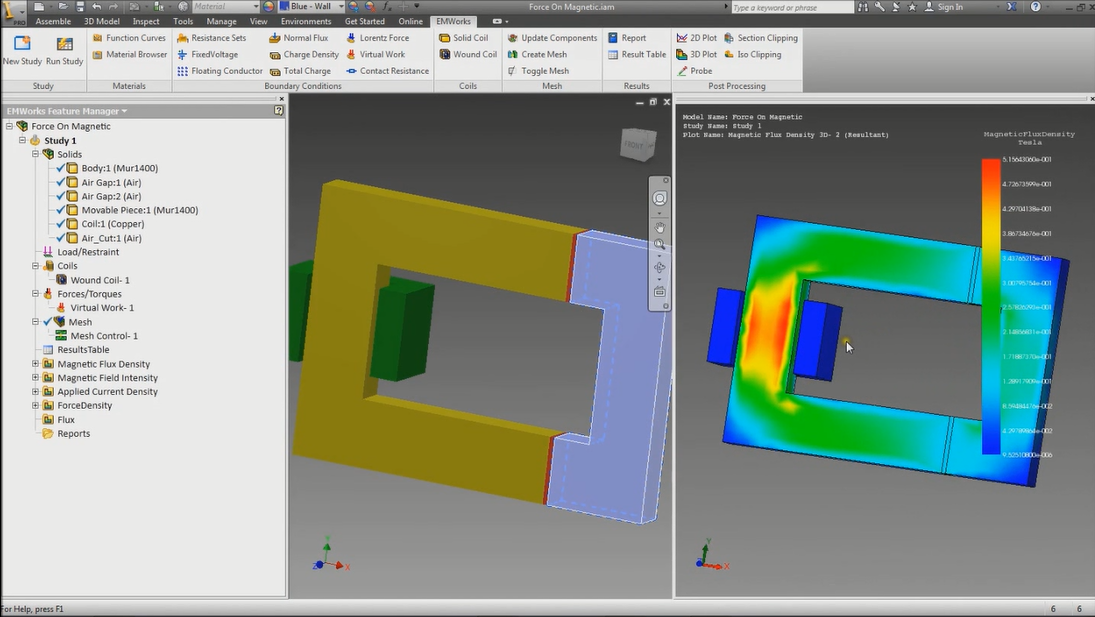The width and height of the screenshot is (1095, 617).
Task: Add Virtual Work force in ribbon
Action: 376,54
